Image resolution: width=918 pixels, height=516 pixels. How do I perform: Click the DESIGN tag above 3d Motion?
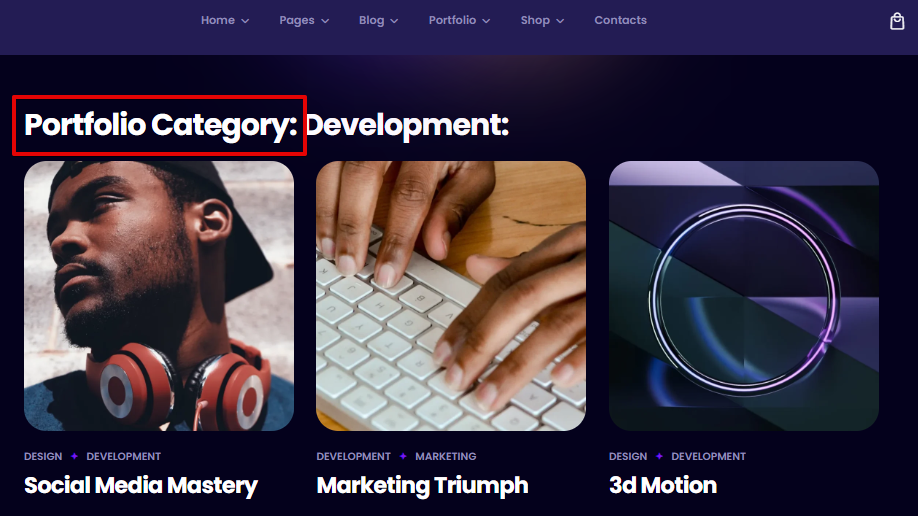pos(628,456)
